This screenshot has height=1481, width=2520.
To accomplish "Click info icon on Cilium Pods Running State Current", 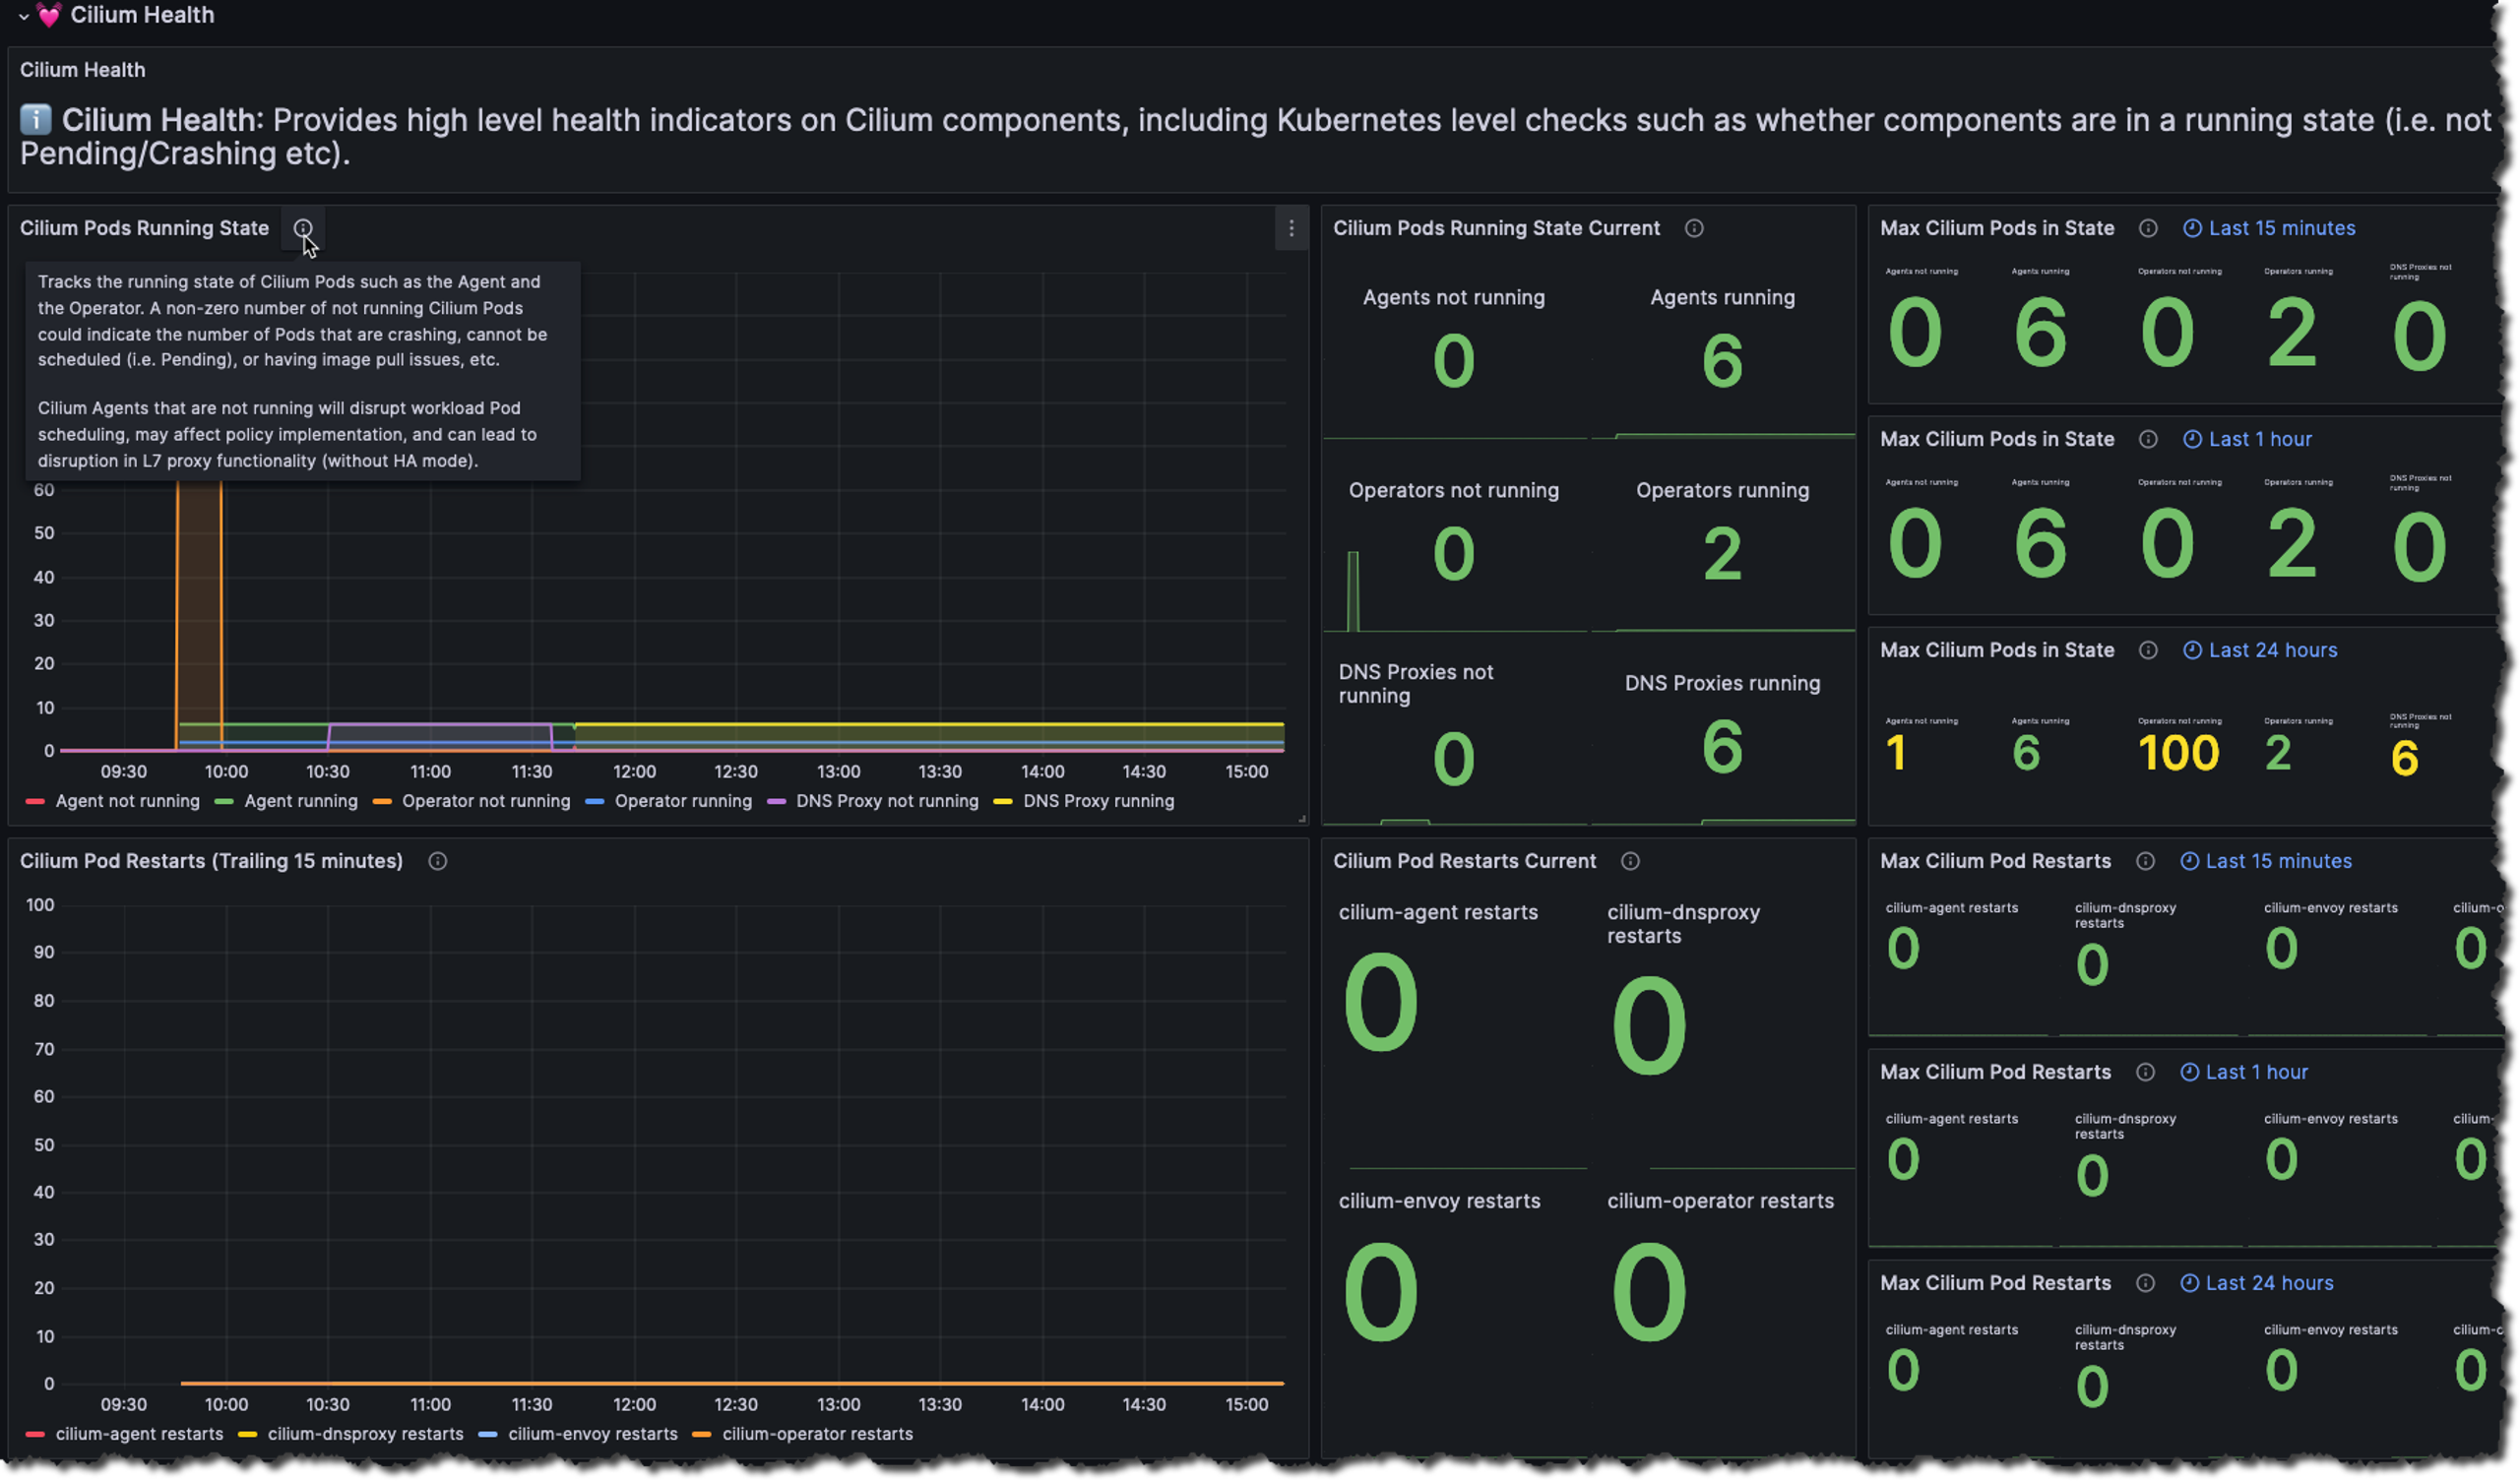I will (x=1694, y=228).
